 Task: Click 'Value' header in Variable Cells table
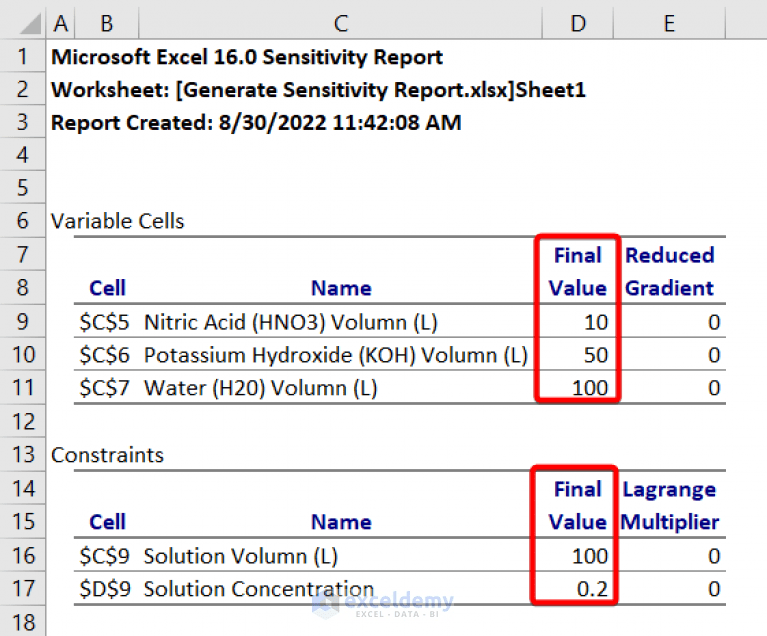pos(578,288)
